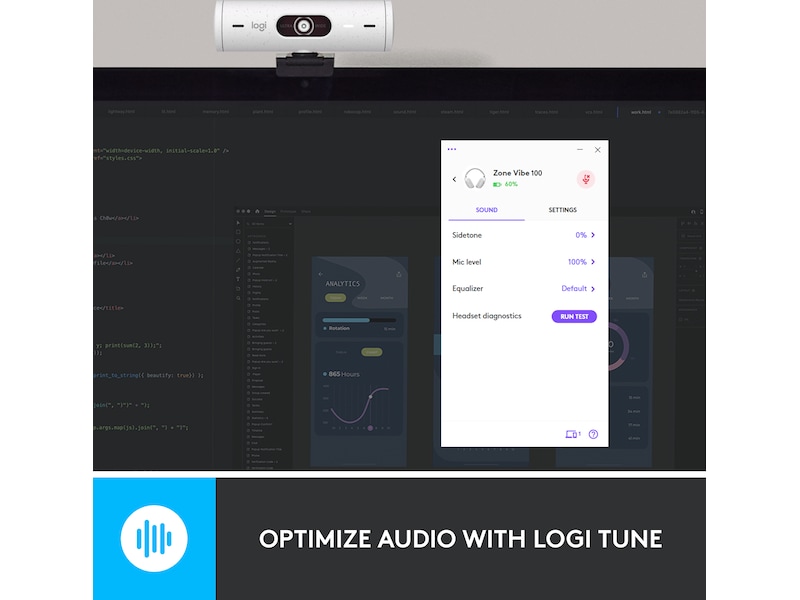This screenshot has width=800, height=600.
Task: Click audio waveform icon in blue banner
Action: click(154, 539)
